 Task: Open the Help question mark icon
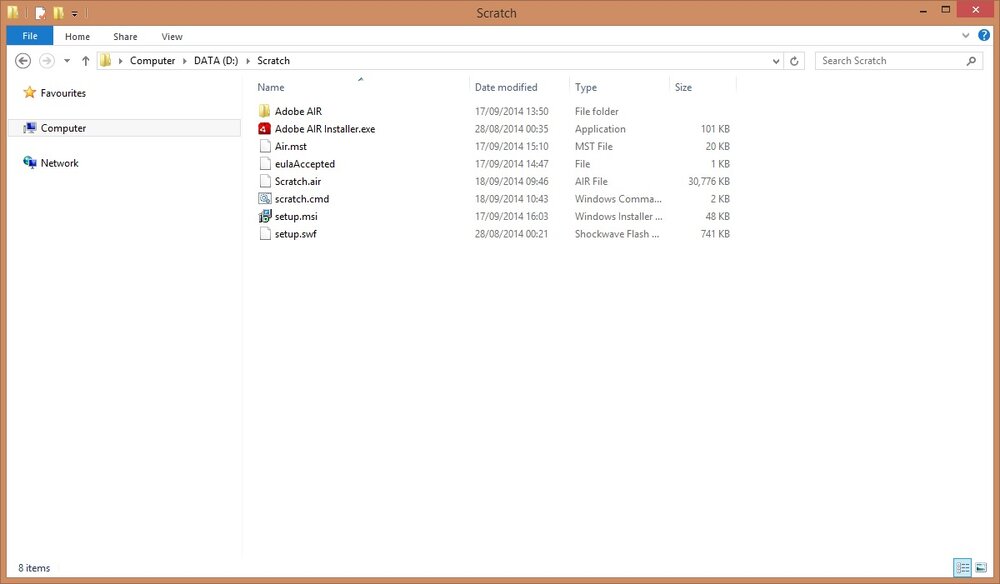tap(984, 36)
